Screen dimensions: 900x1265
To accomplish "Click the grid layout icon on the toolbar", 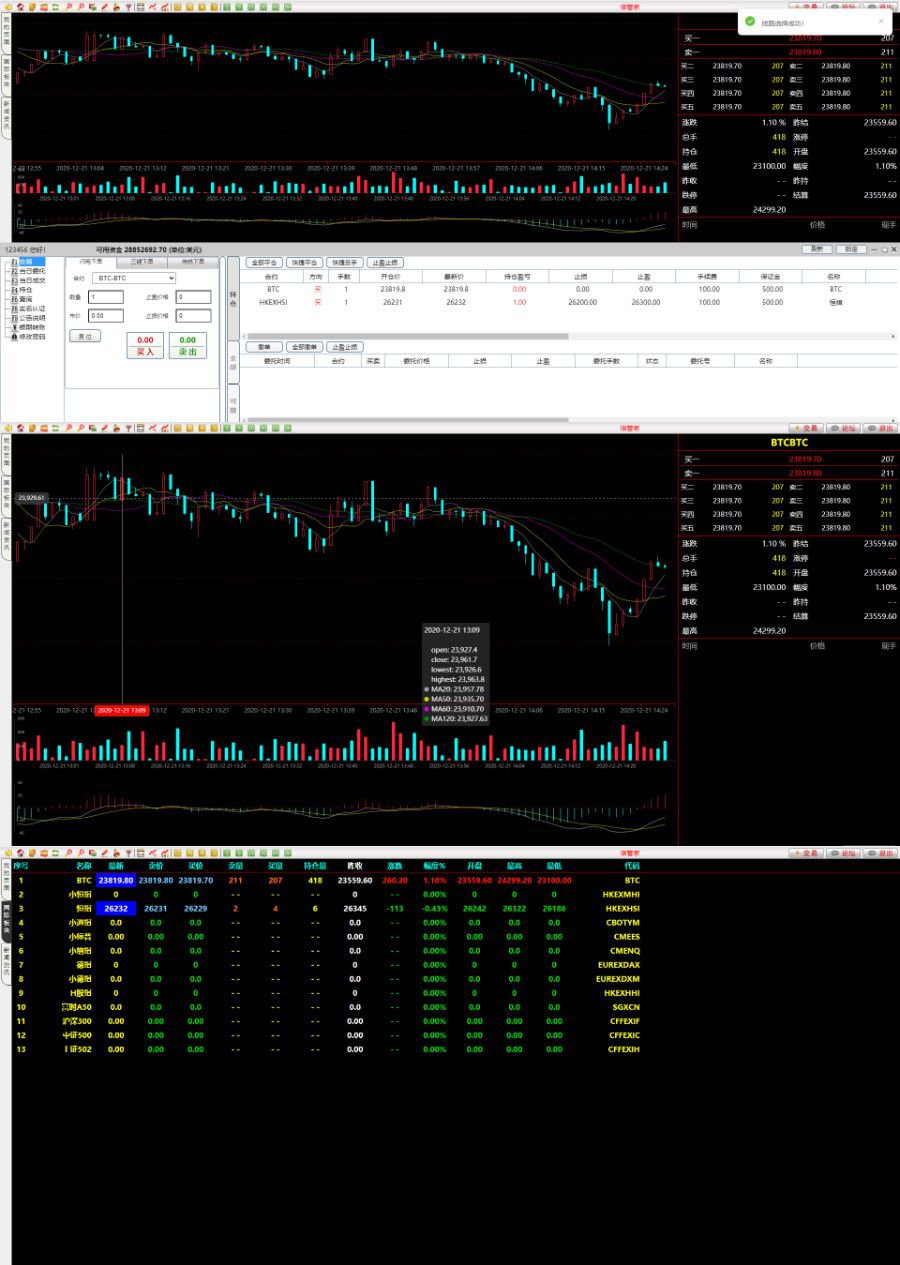I will pos(140,6).
